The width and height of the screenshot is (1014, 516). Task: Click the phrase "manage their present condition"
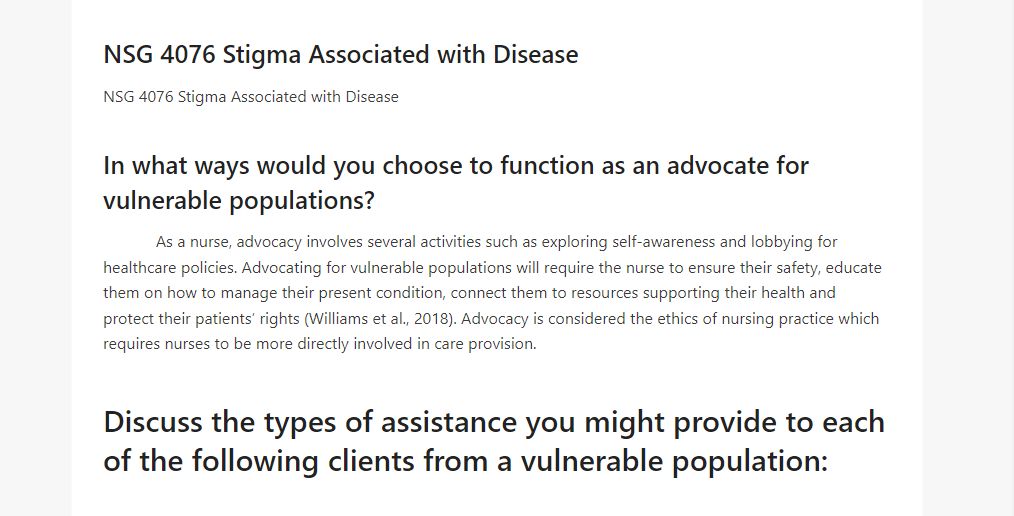click(x=332, y=293)
